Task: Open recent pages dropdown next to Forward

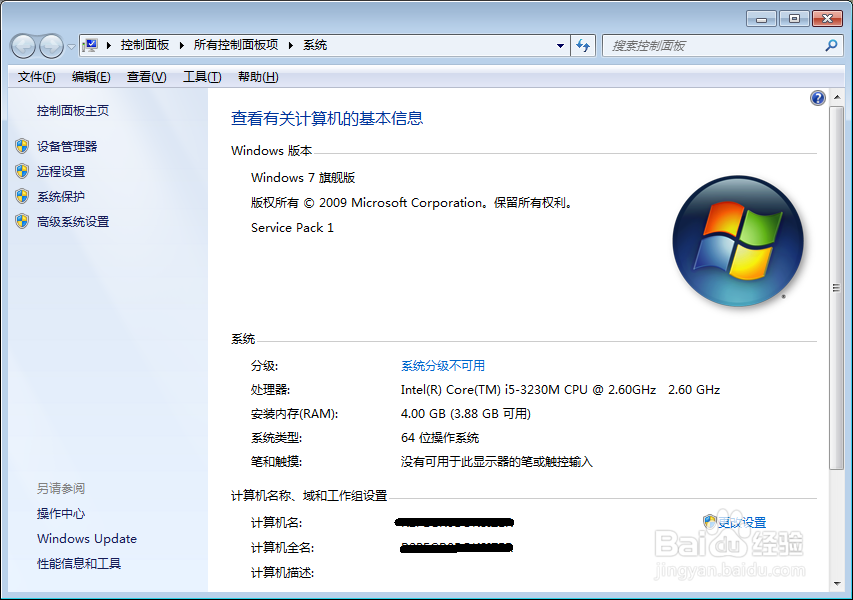Action: pyautogui.click(x=71, y=47)
